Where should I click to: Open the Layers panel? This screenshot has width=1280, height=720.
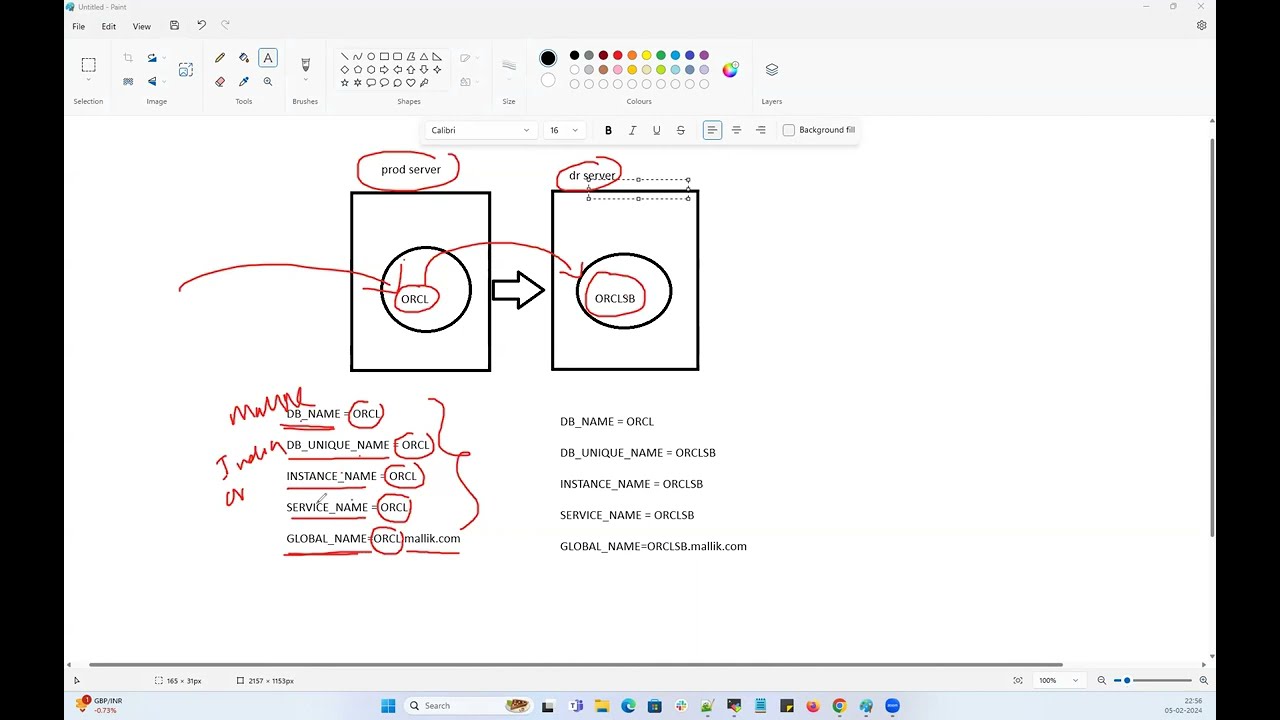click(x=772, y=70)
